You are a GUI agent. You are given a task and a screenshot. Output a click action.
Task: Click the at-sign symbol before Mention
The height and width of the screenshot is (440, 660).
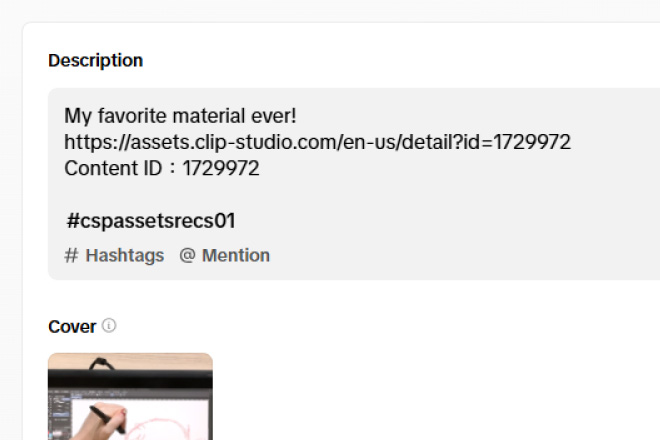tap(187, 255)
